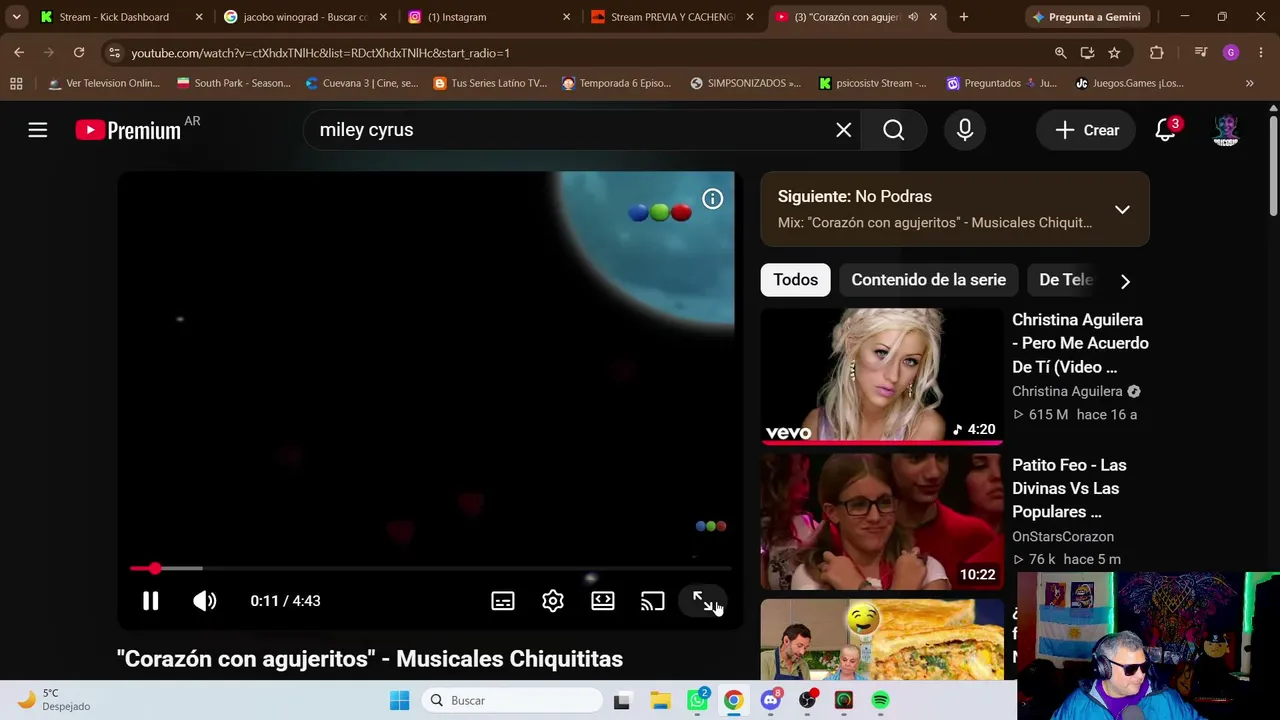Open 'South Park - Season...' bookmark
This screenshot has height=720, width=1280.
(x=233, y=83)
